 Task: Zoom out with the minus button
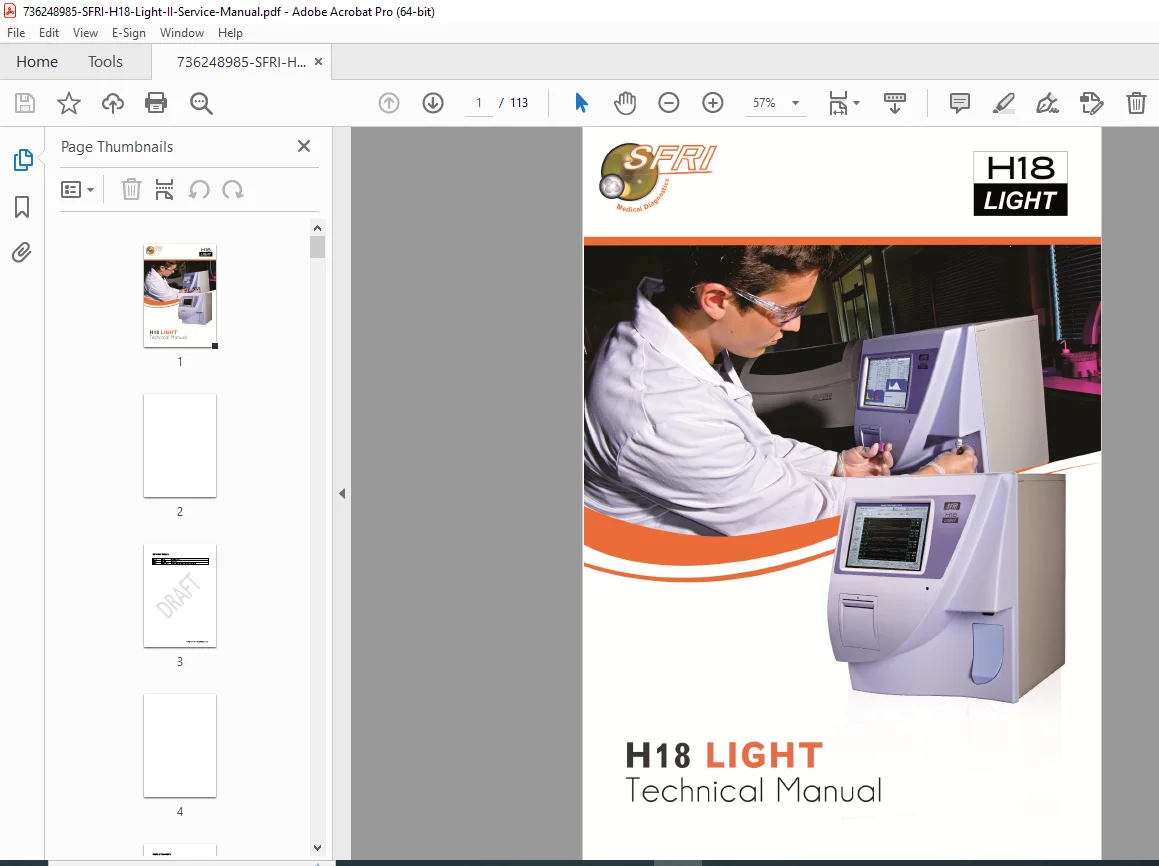pos(669,103)
